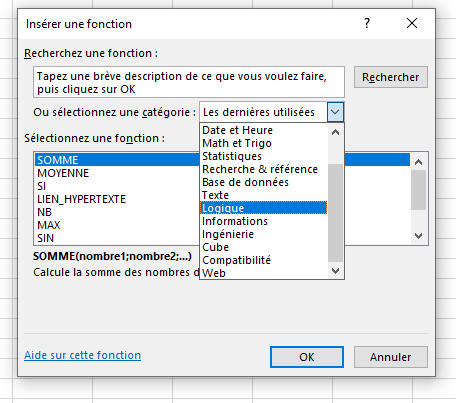This screenshot has width=456, height=403.
Task: Select Logique in the category list
Action: click(x=263, y=208)
